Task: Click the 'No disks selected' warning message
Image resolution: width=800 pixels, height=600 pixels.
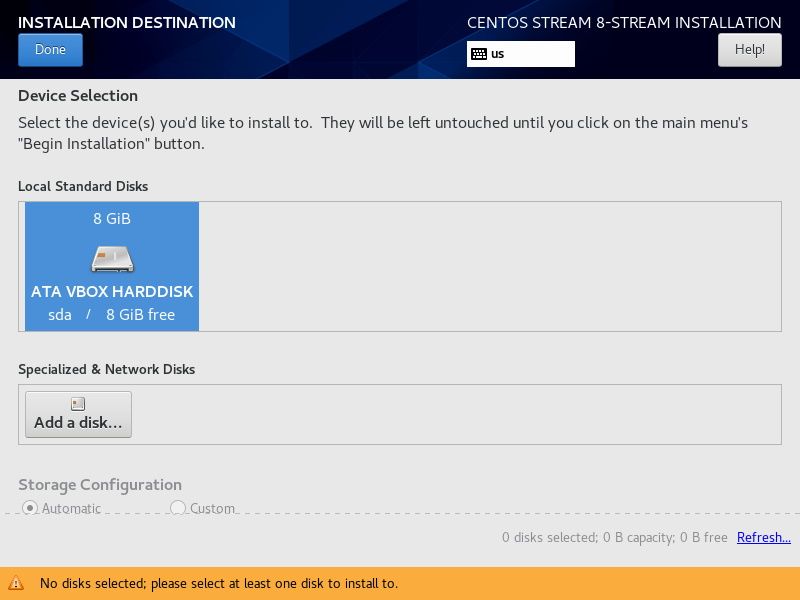Action: [x=219, y=583]
